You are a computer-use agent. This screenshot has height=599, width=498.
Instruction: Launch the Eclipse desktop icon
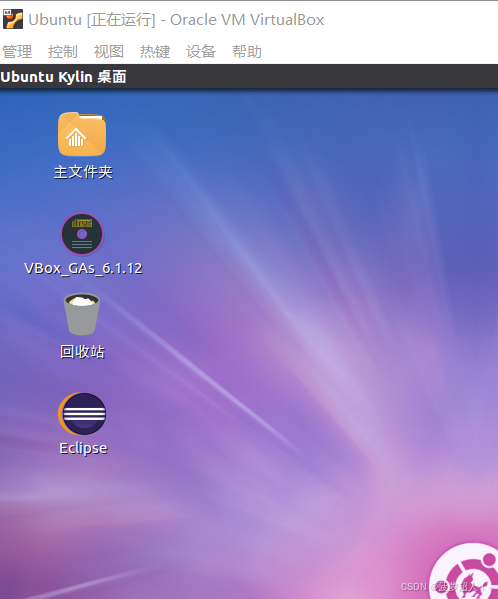pos(82,414)
